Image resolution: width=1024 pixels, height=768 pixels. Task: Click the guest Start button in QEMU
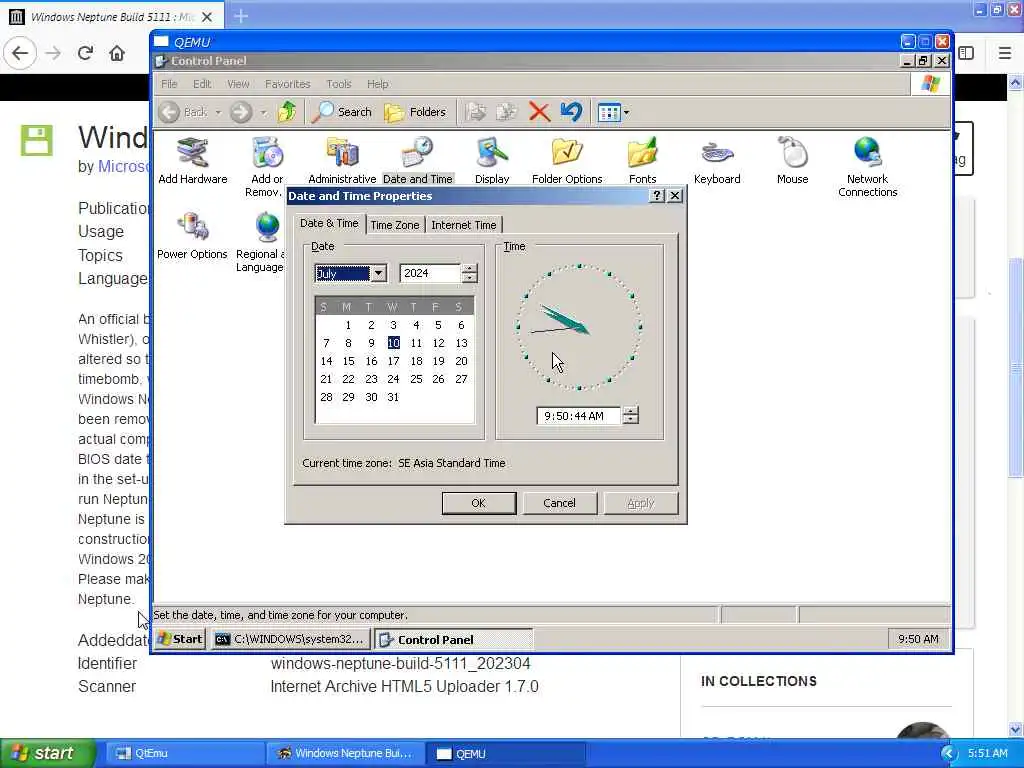(x=180, y=639)
